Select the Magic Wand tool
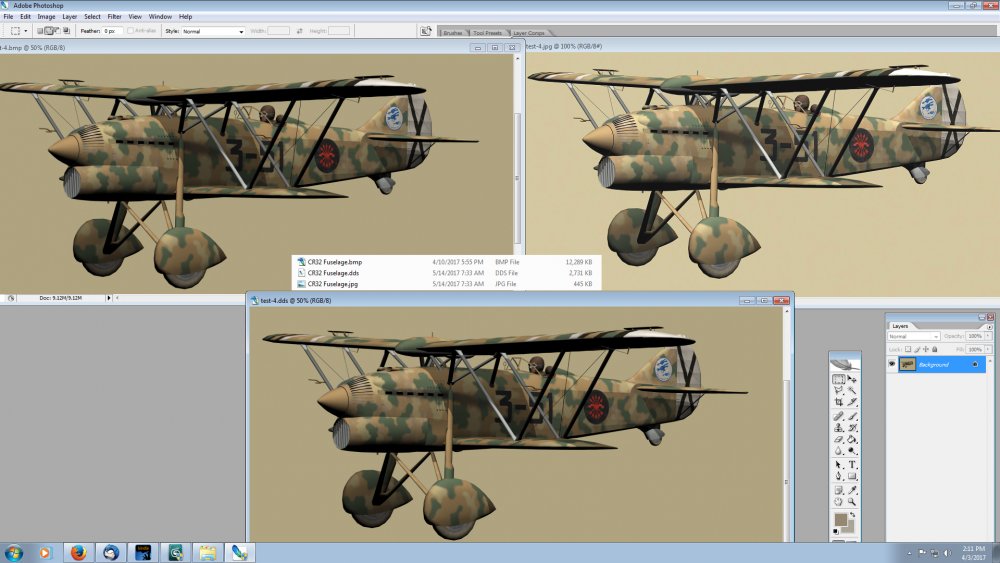The height and width of the screenshot is (563, 1000). (852, 390)
